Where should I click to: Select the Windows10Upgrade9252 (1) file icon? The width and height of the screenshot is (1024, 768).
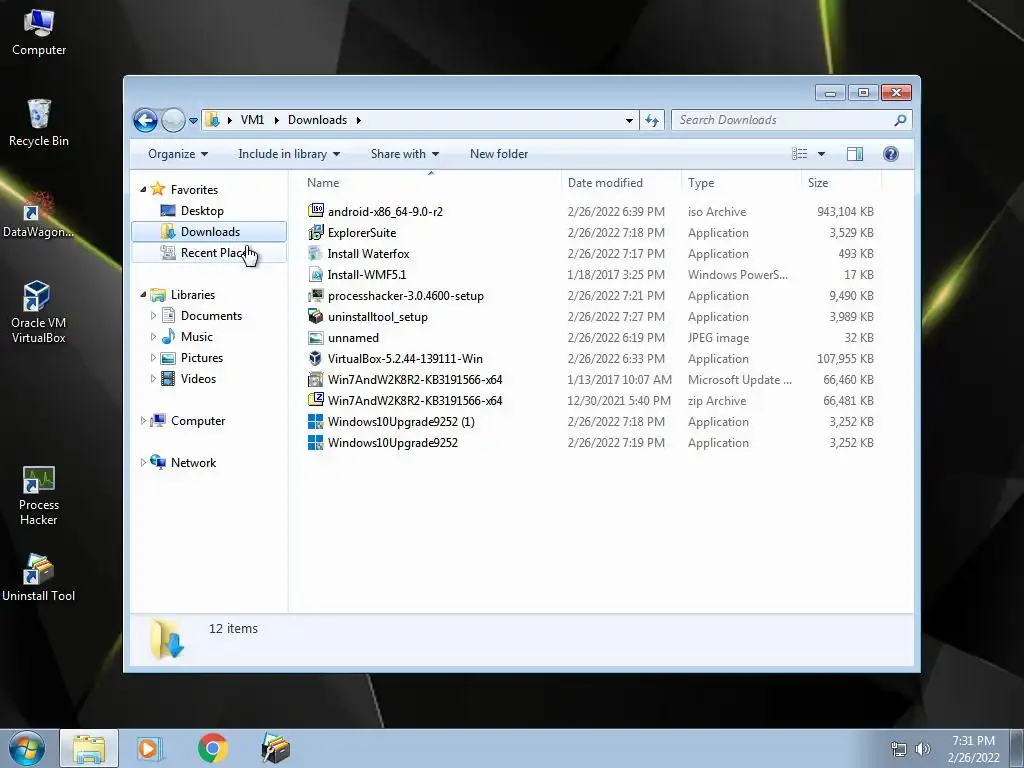pyautogui.click(x=315, y=421)
